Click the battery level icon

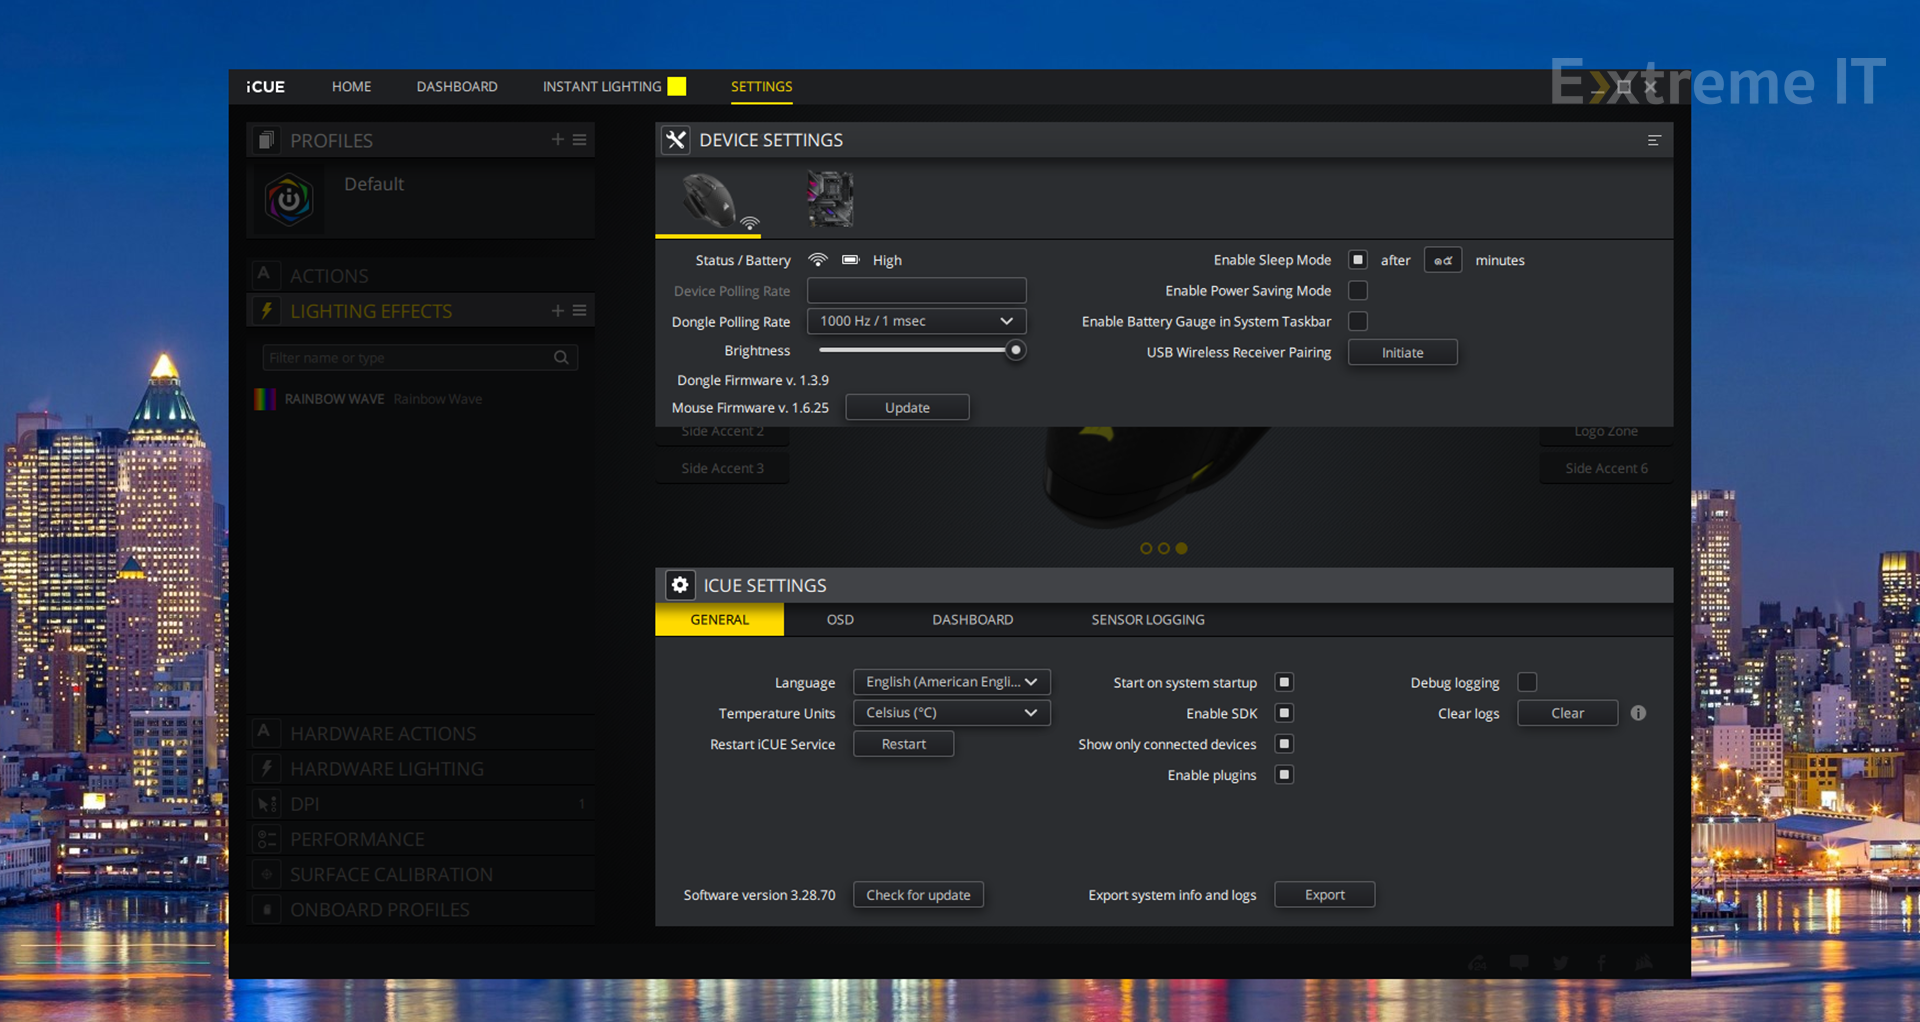[x=850, y=260]
